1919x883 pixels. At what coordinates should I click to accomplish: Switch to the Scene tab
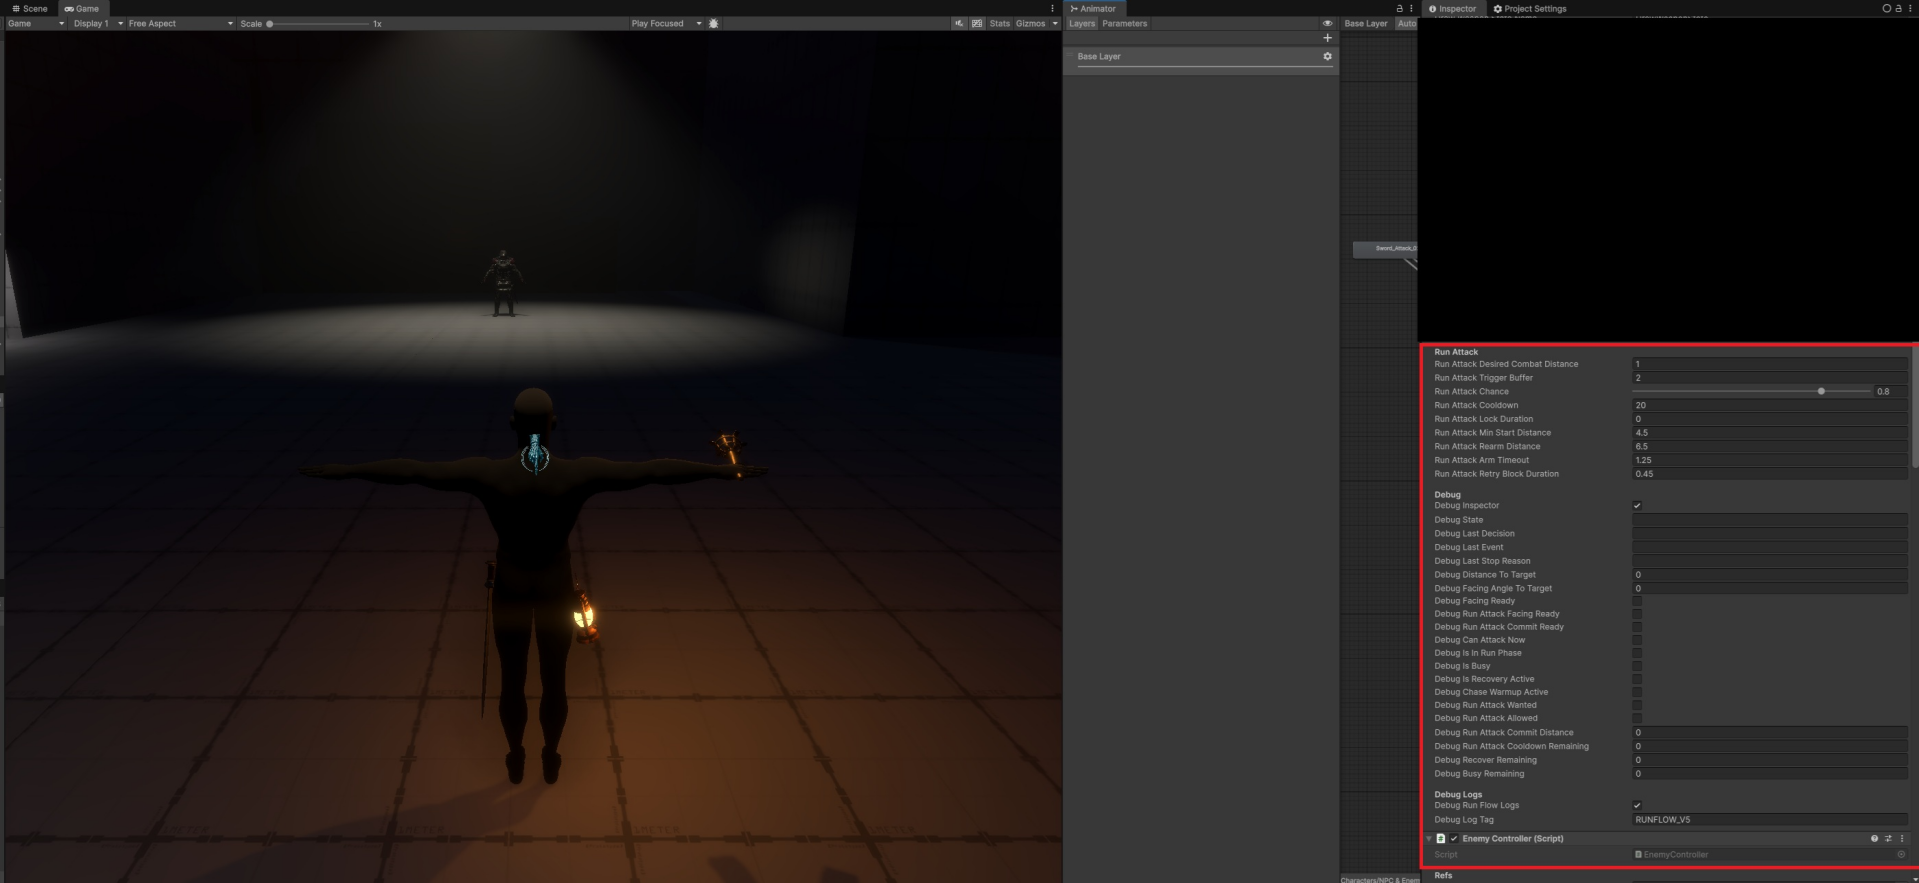click(x=30, y=8)
